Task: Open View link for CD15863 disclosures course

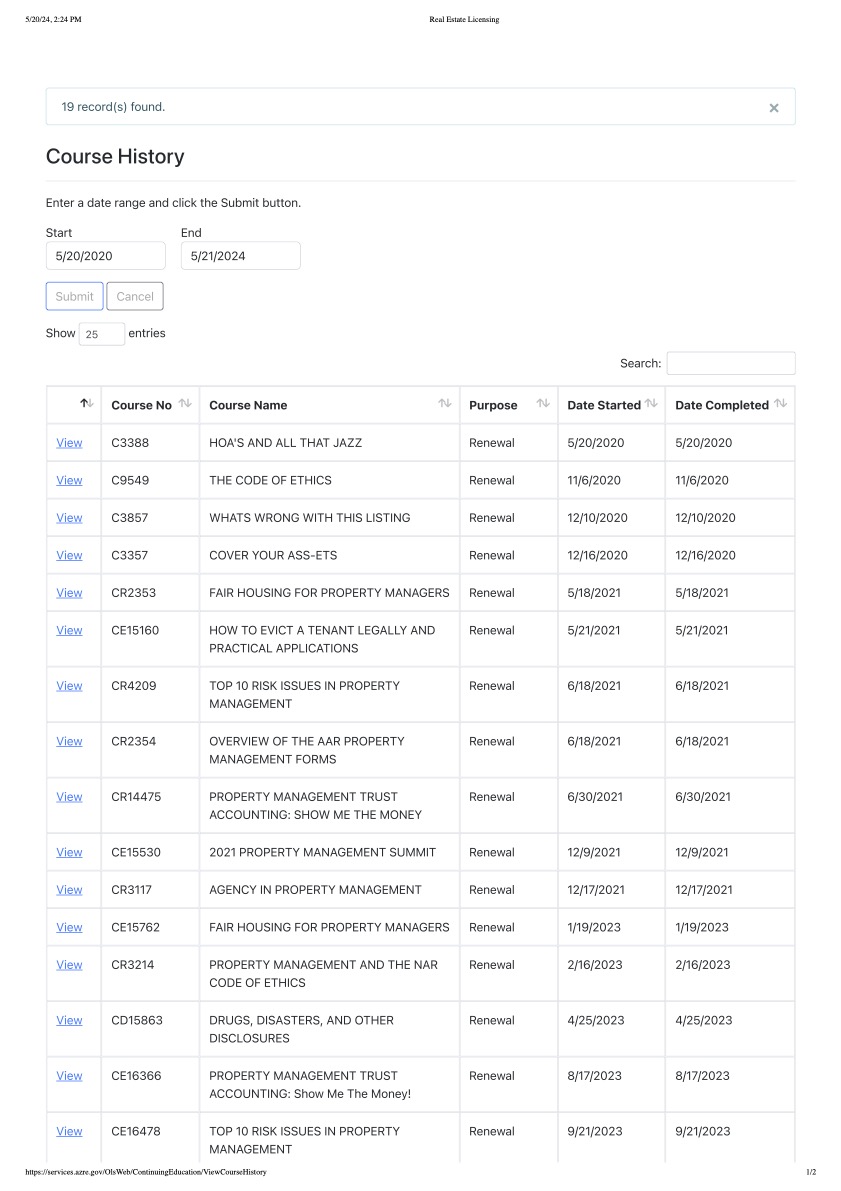Action: (x=69, y=1020)
